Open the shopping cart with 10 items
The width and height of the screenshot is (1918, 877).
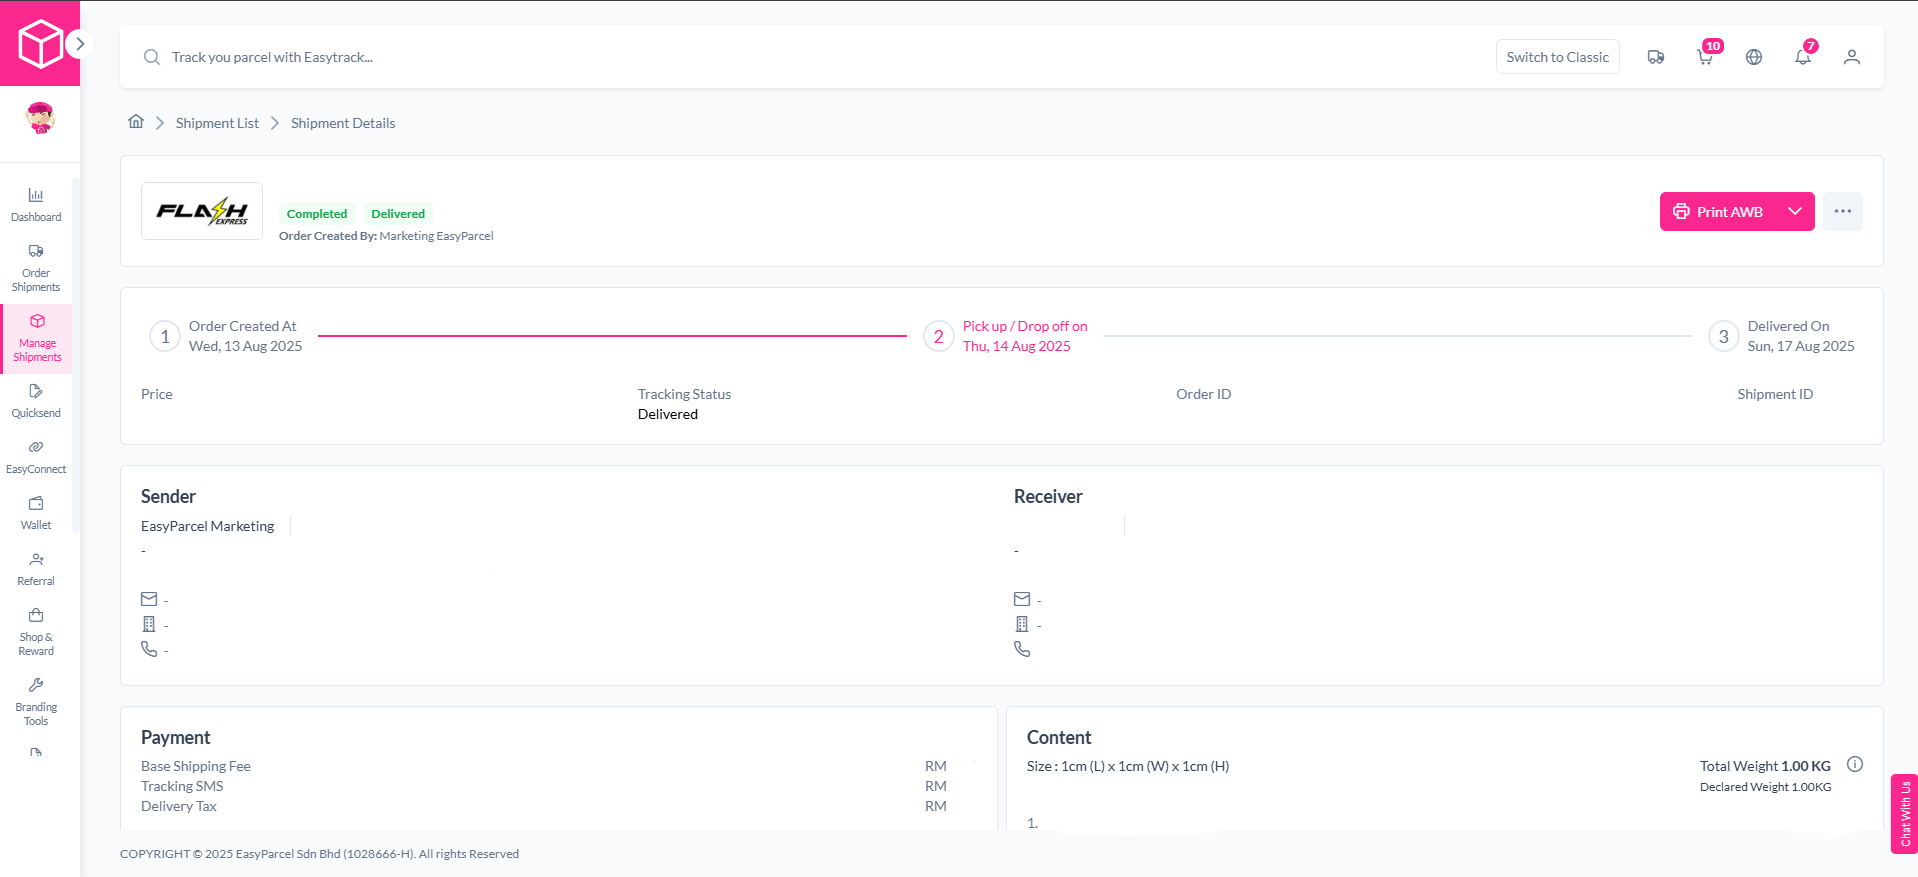[x=1705, y=57]
